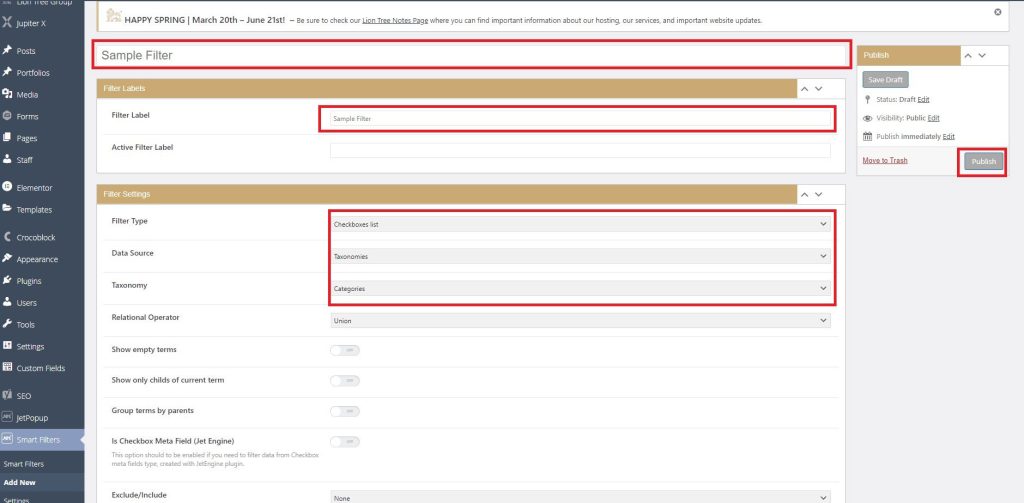This screenshot has width=1024, height=503.
Task: Click the Move to Trash link
Action: click(x=885, y=160)
